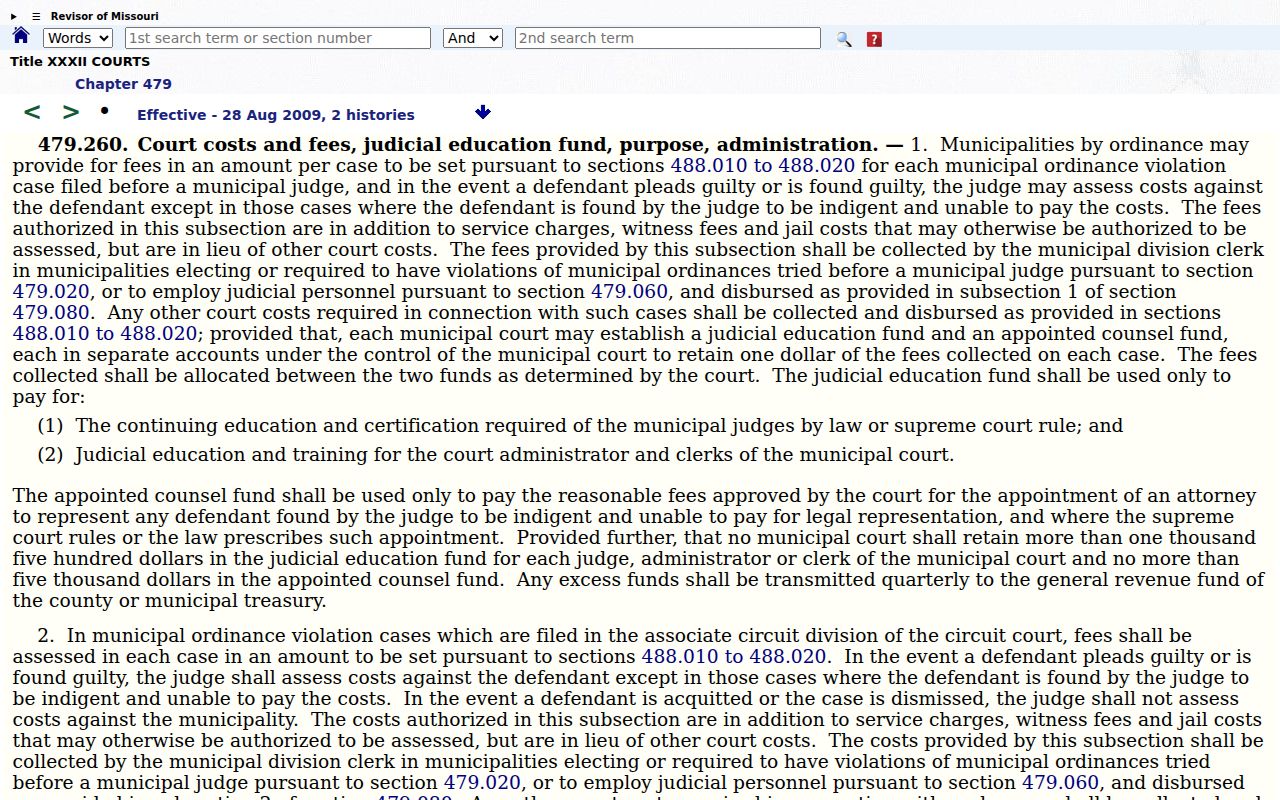Screen dimensions: 1280x800
Task: Expand the triangle next to Revisor of Missouri
Action: pyautogui.click(x=14, y=16)
